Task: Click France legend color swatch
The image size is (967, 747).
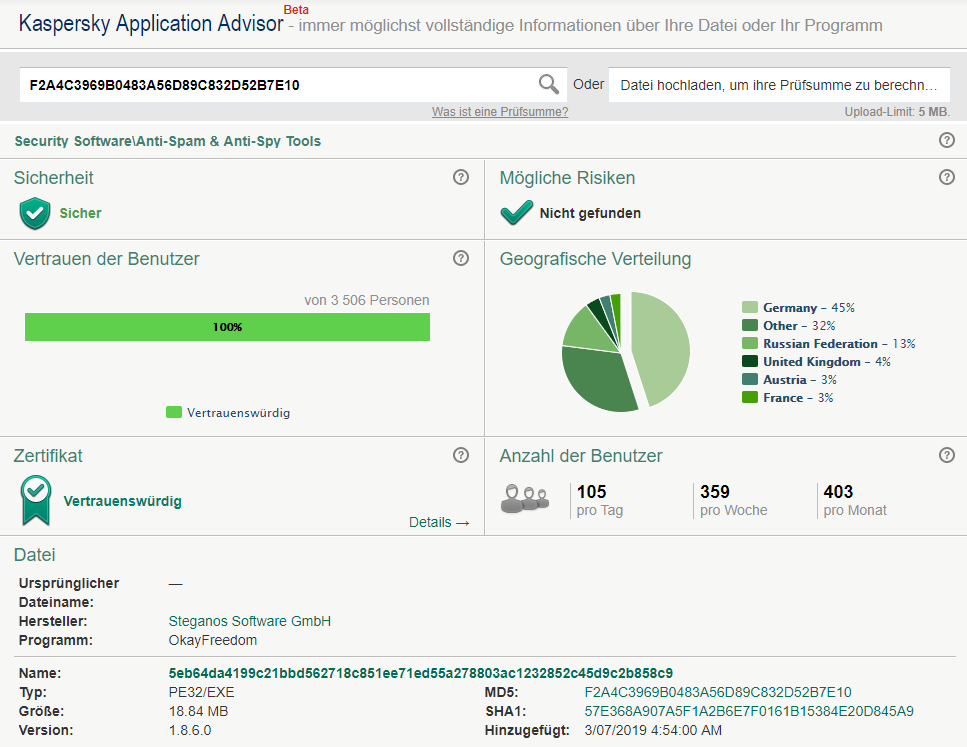Action: 749,397
